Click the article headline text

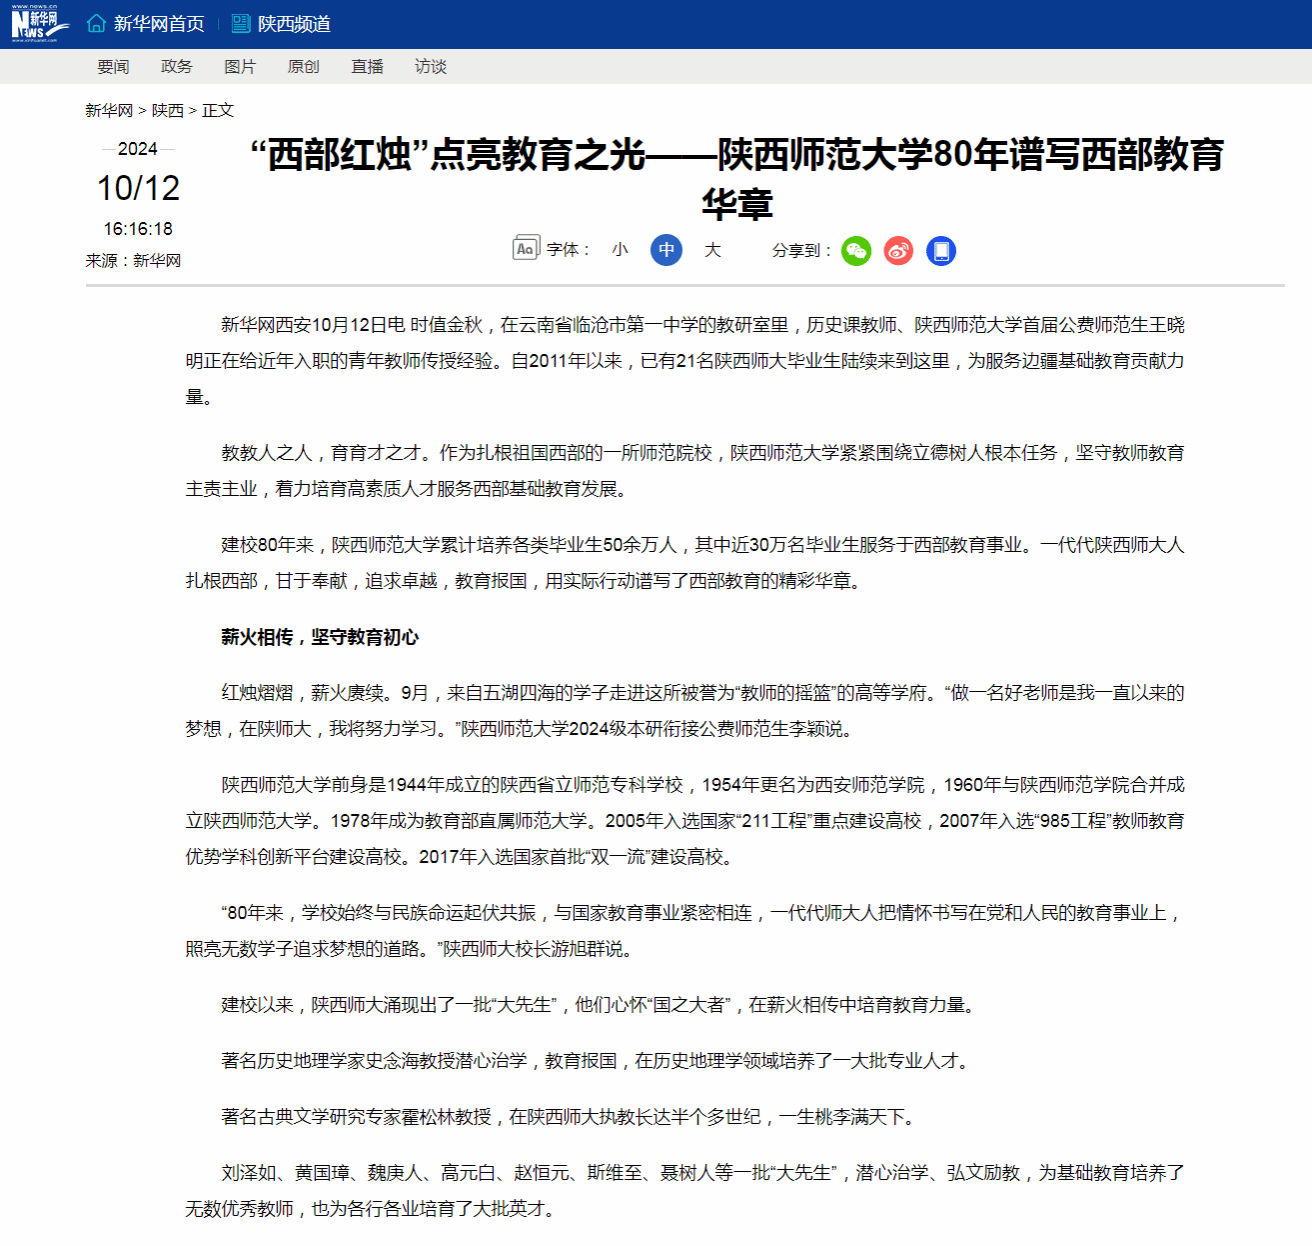click(x=737, y=179)
